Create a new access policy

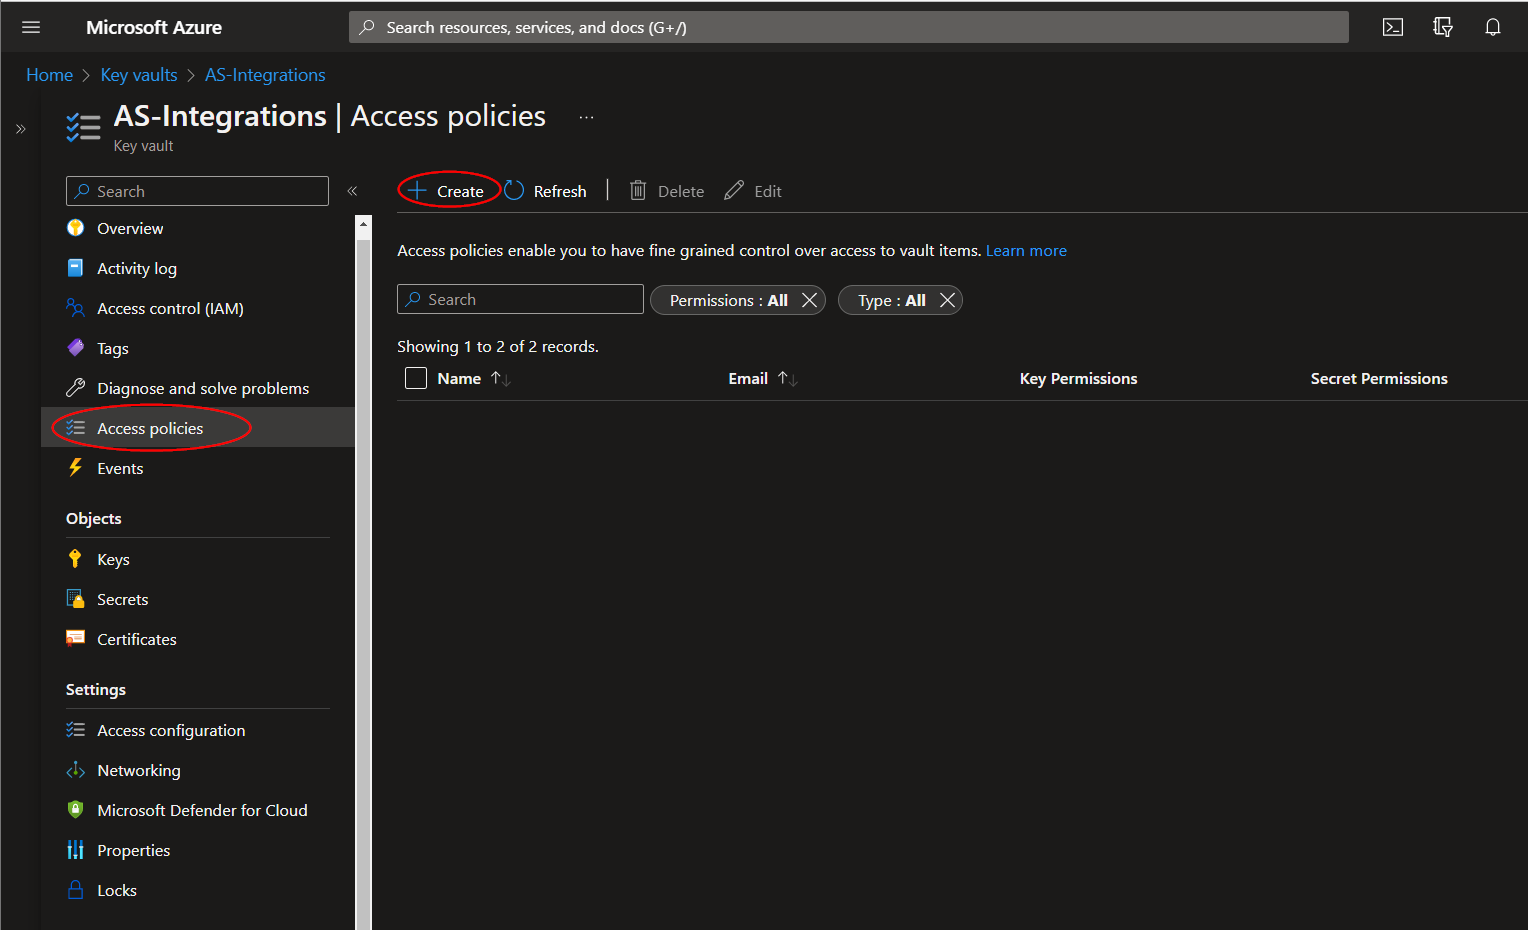click(446, 191)
